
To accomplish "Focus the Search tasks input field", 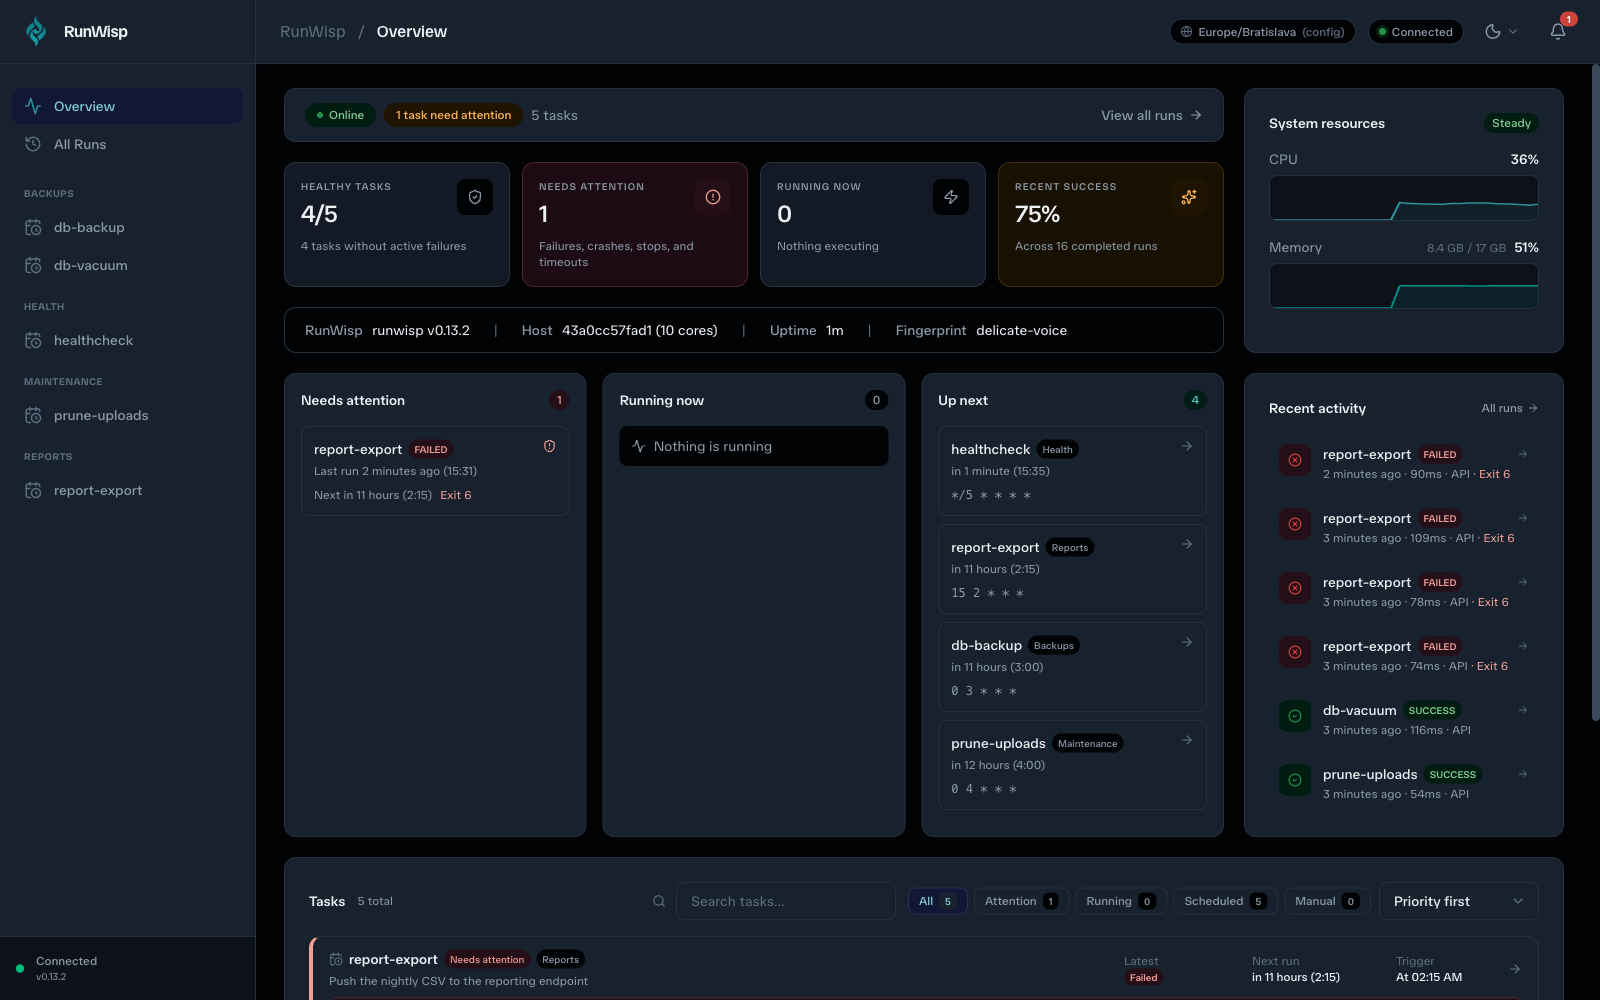I will point(785,901).
